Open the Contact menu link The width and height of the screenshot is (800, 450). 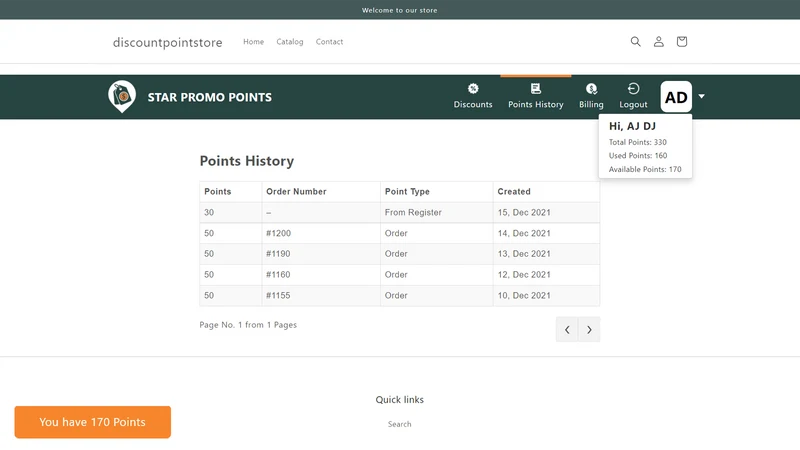pyautogui.click(x=329, y=42)
